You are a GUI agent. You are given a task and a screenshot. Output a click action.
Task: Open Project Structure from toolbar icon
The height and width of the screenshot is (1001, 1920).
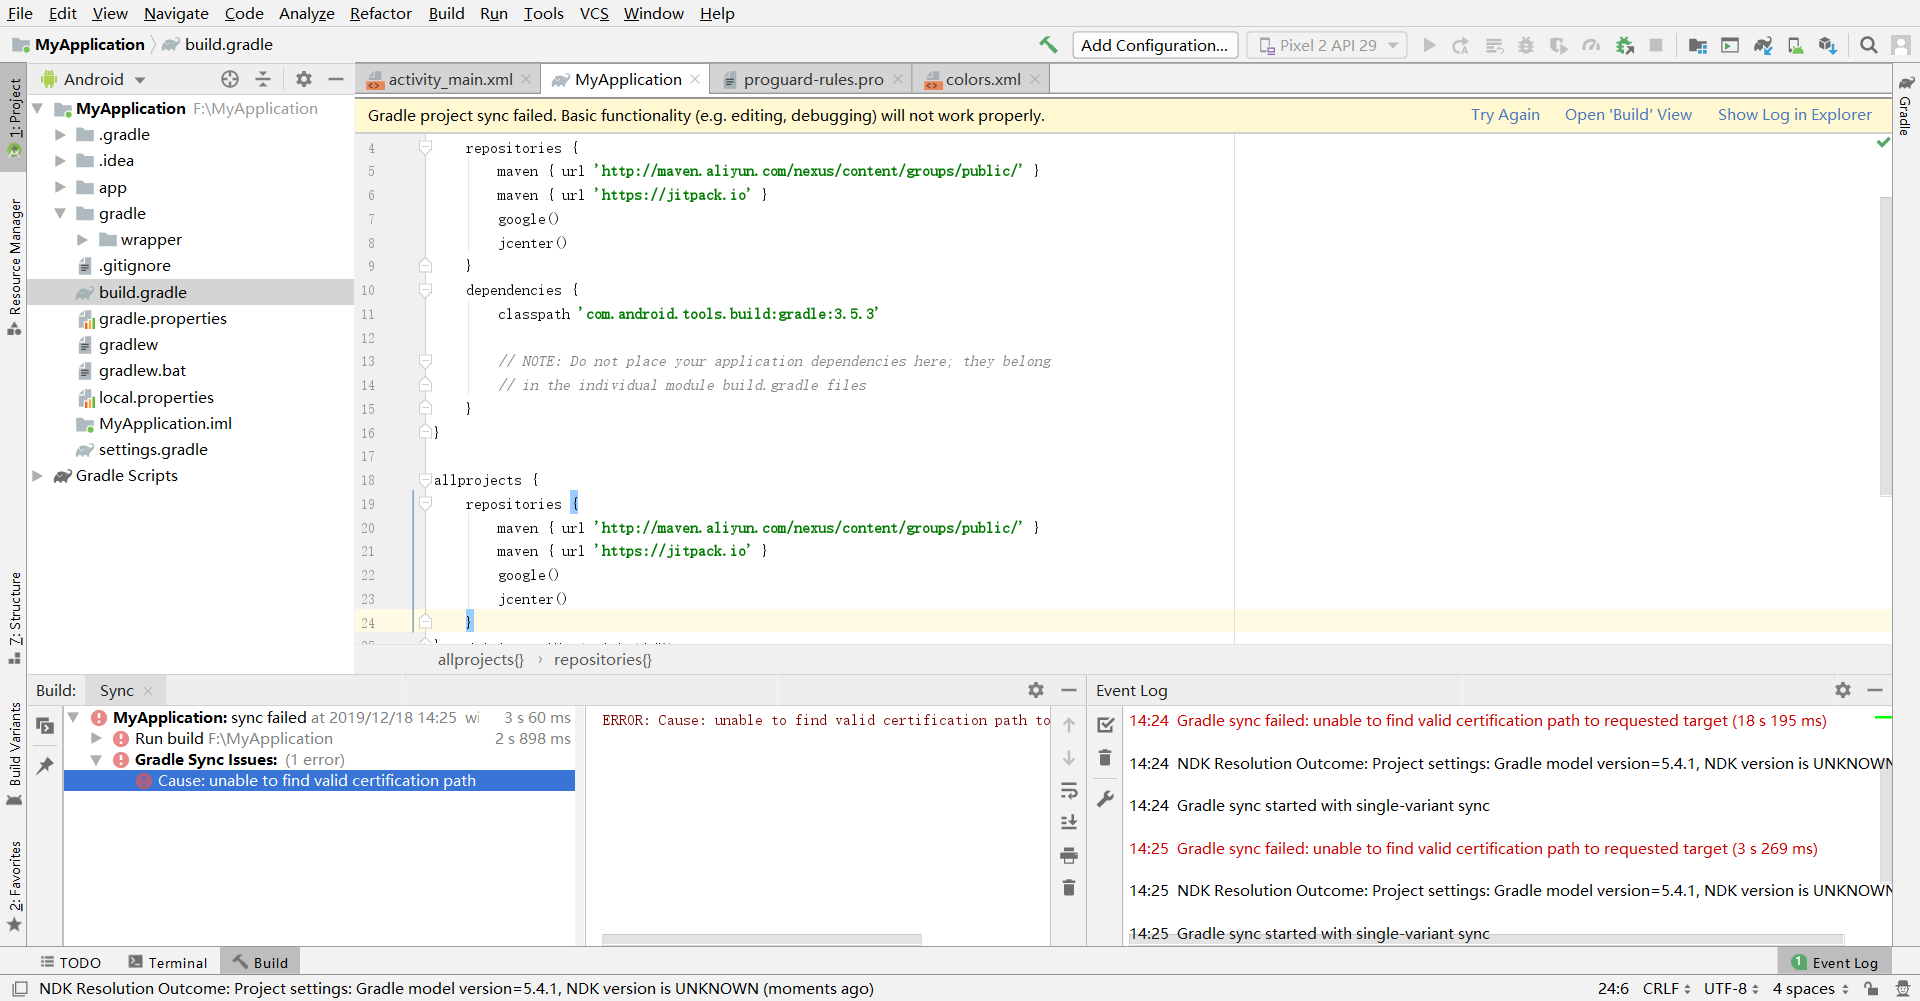tap(1698, 45)
